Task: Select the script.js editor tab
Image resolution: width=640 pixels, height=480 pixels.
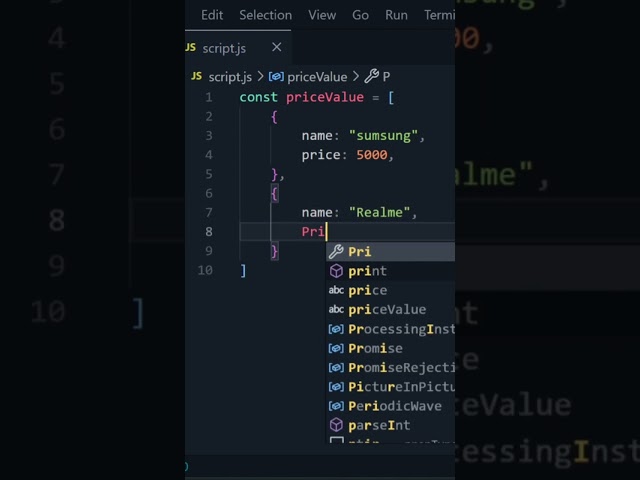Action: pos(238,48)
